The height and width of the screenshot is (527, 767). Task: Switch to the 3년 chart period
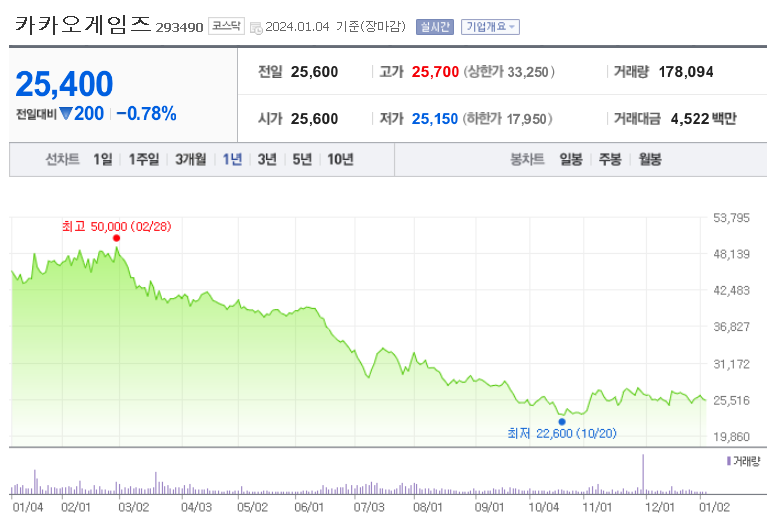pyautogui.click(x=267, y=159)
